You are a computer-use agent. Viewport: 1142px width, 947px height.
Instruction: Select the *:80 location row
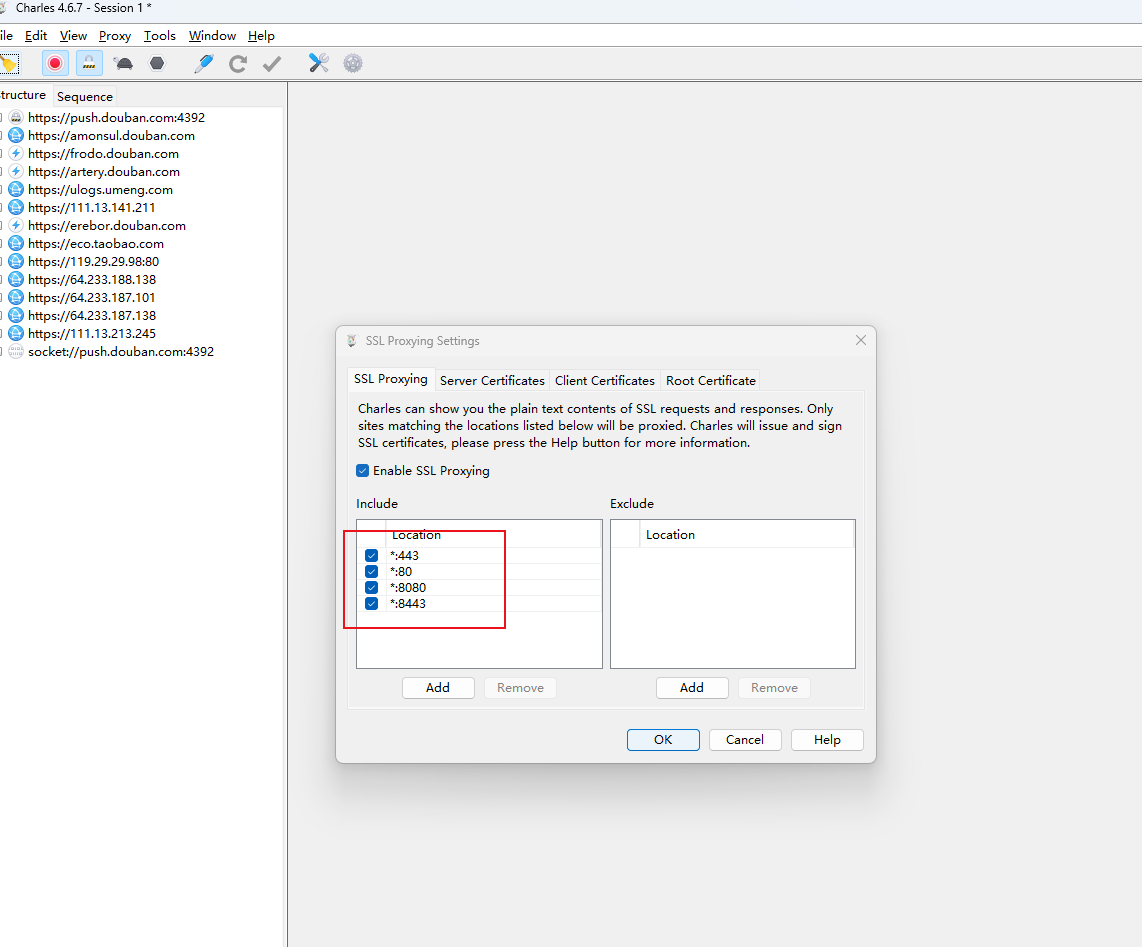point(479,571)
